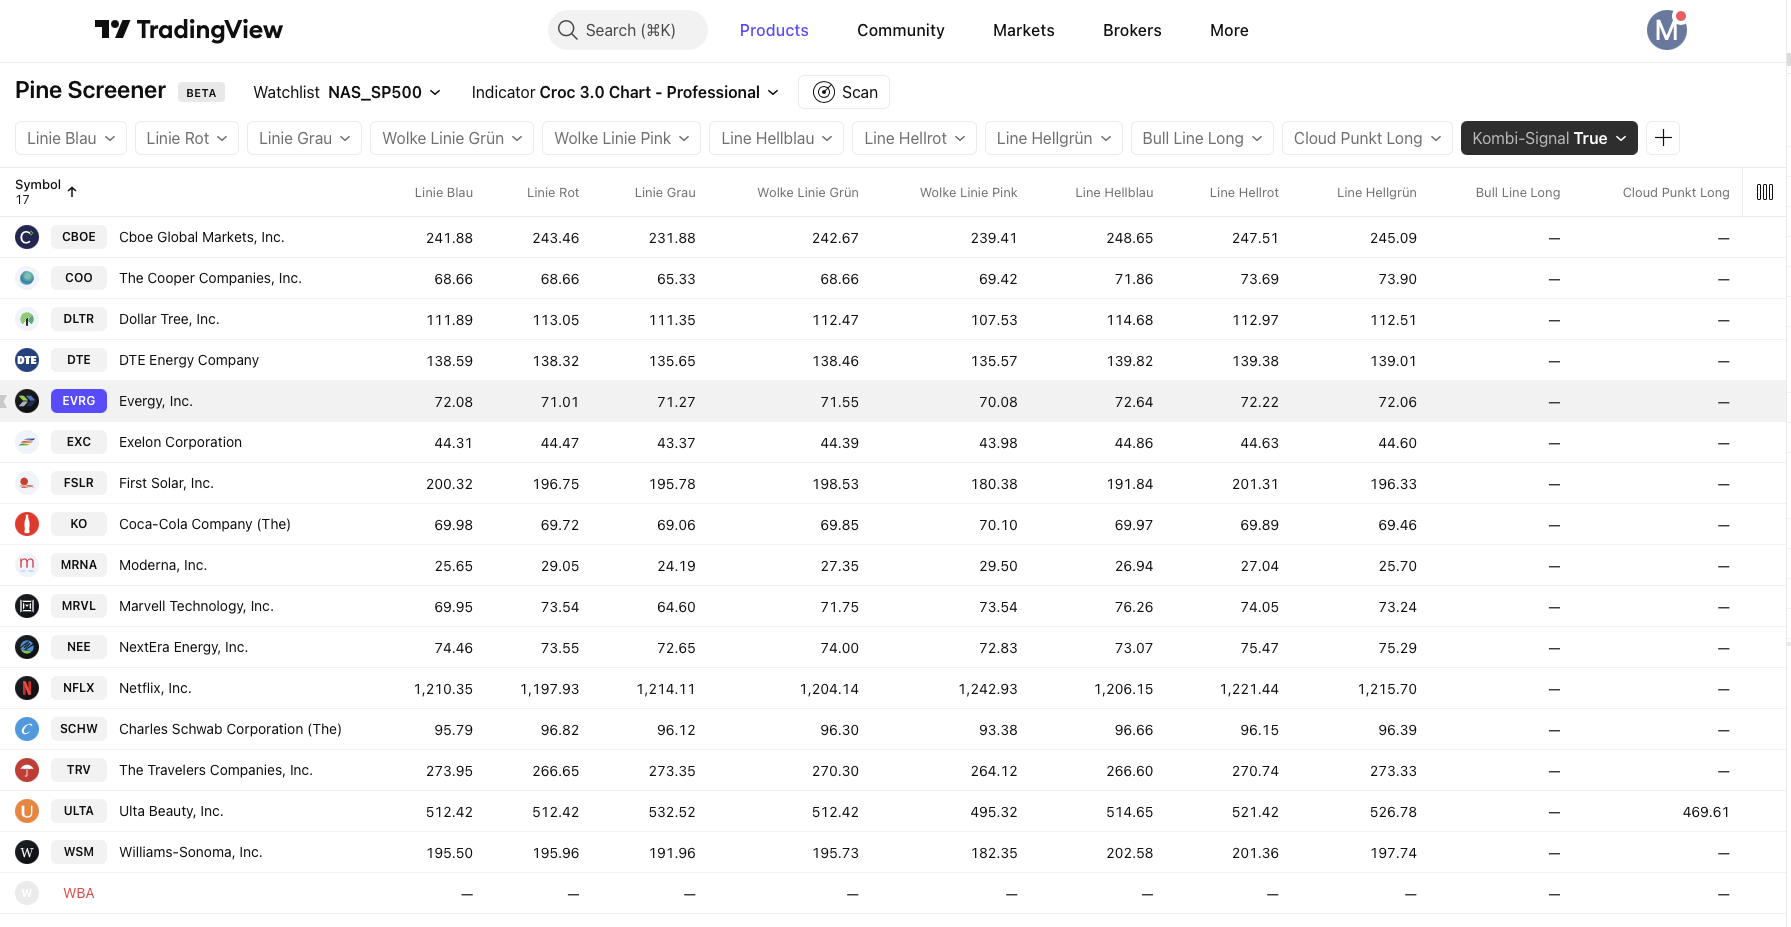Viewport: 1791px width, 927px height.
Task: Select the EVRG ticker symbol
Action: pos(79,401)
